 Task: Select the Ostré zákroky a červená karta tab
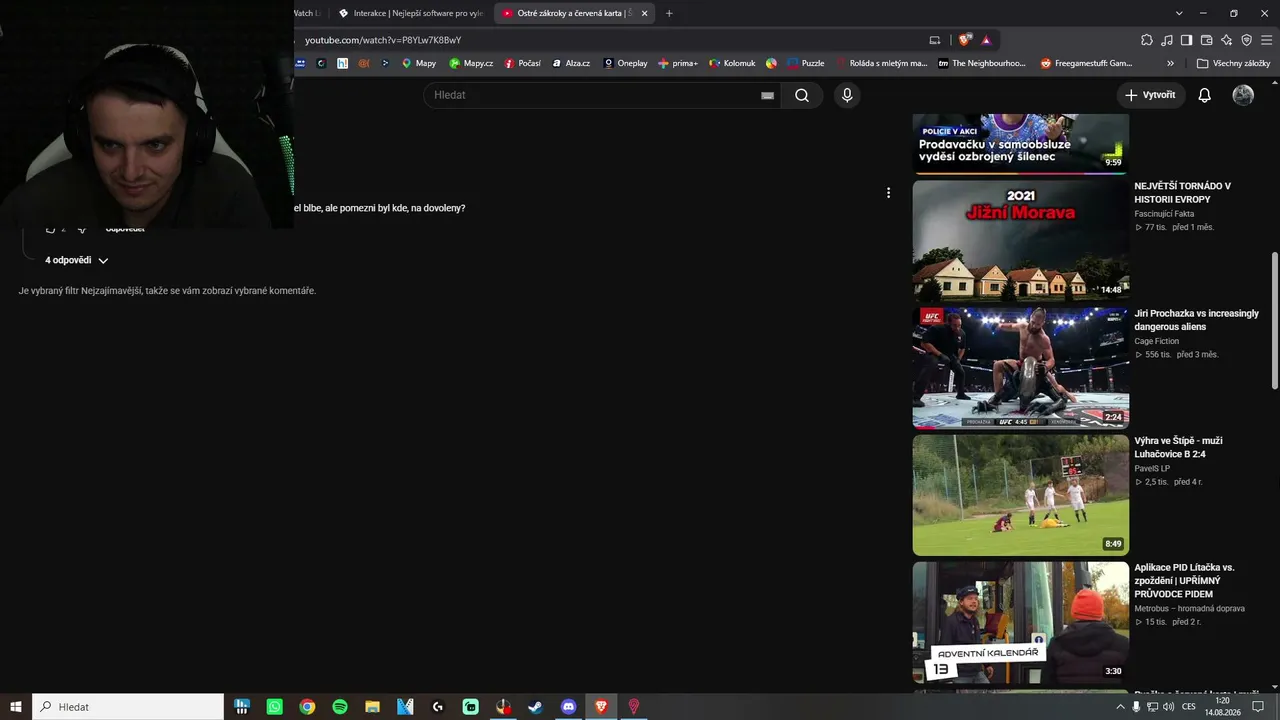pyautogui.click(x=566, y=13)
